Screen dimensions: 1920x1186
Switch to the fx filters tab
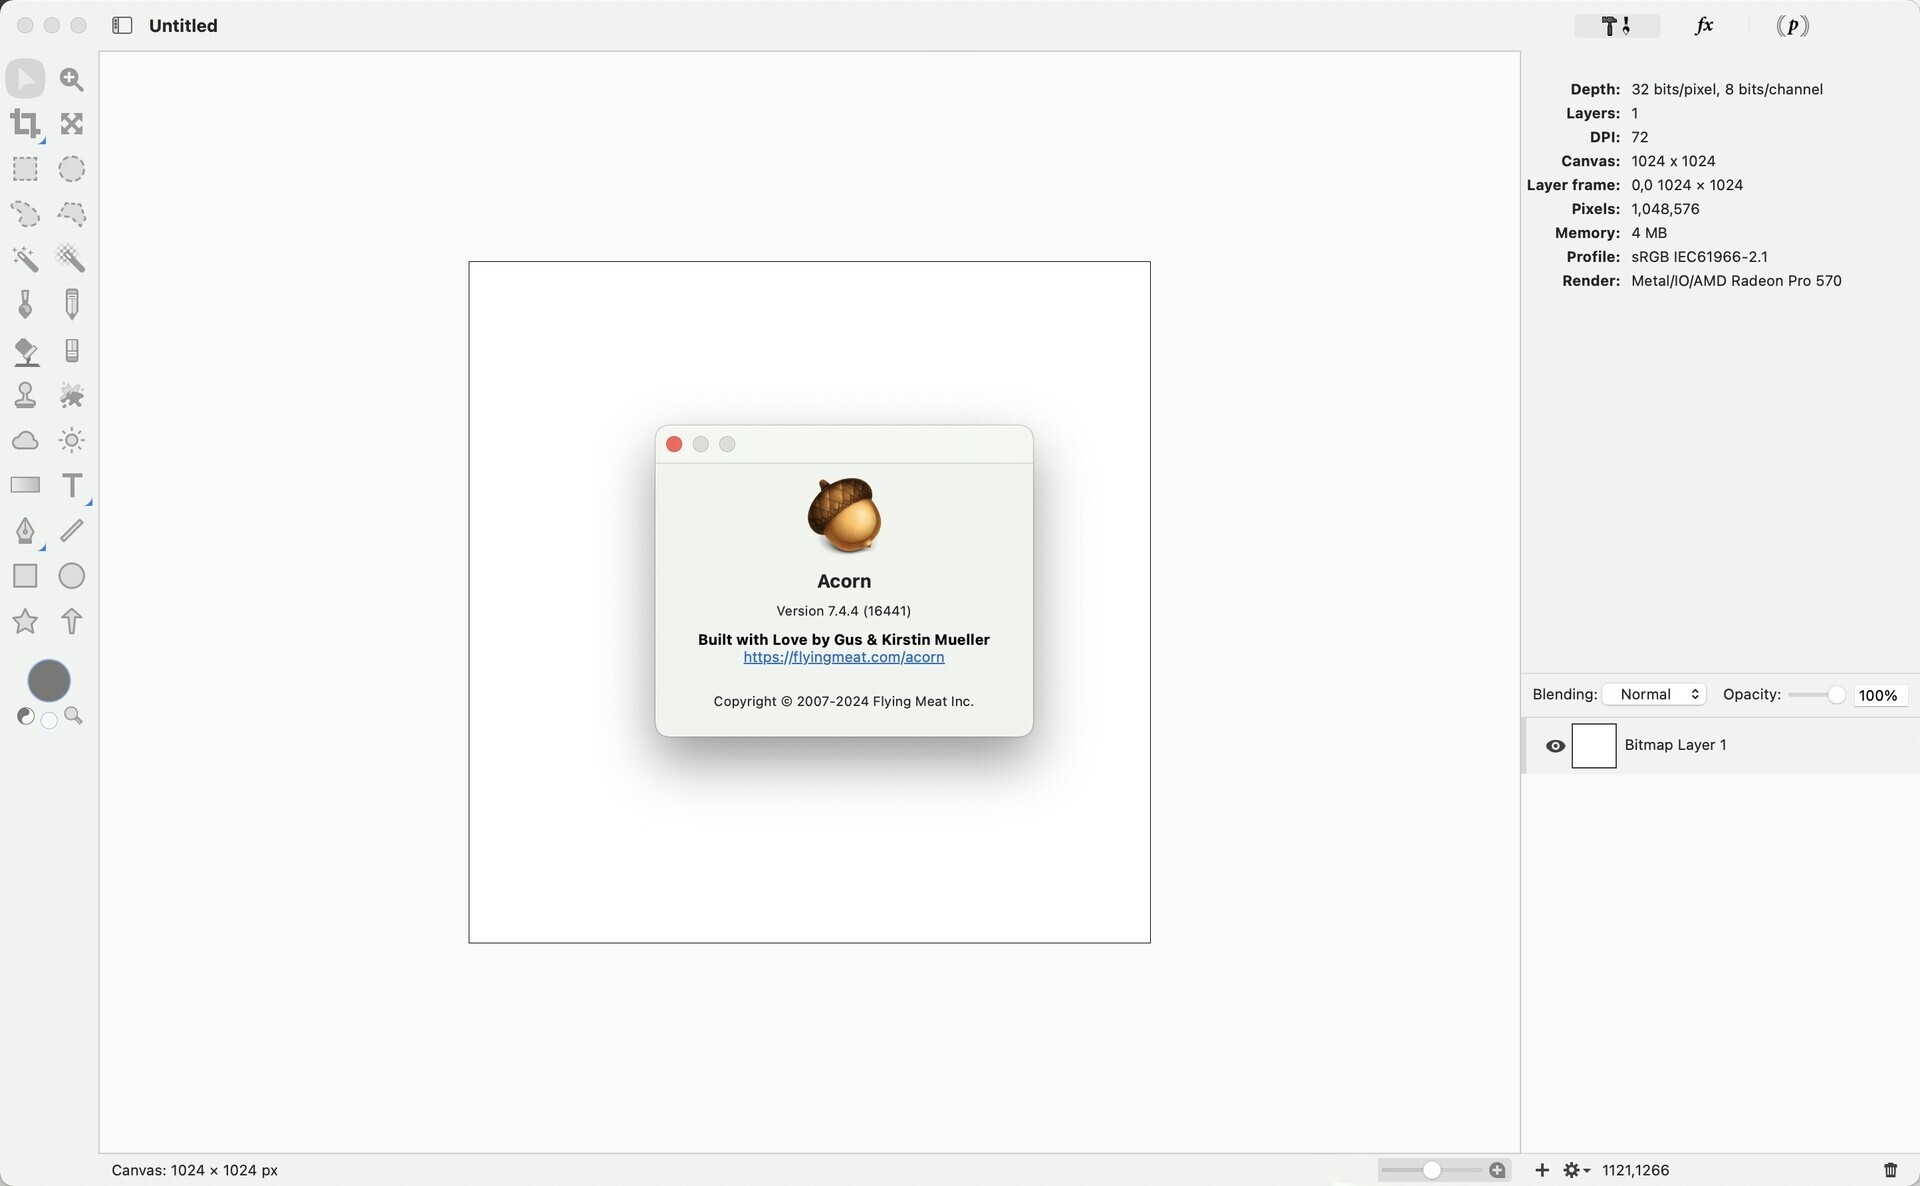pos(1705,26)
